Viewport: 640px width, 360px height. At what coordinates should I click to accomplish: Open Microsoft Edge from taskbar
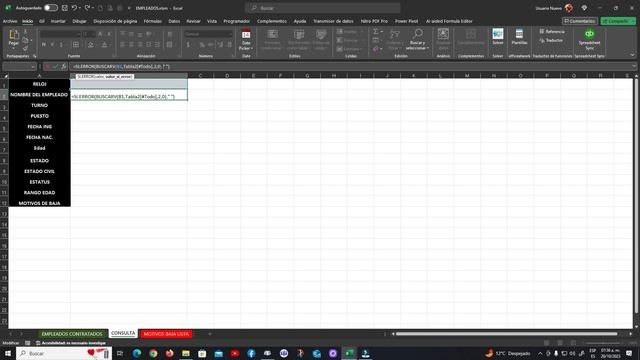tap(137, 353)
